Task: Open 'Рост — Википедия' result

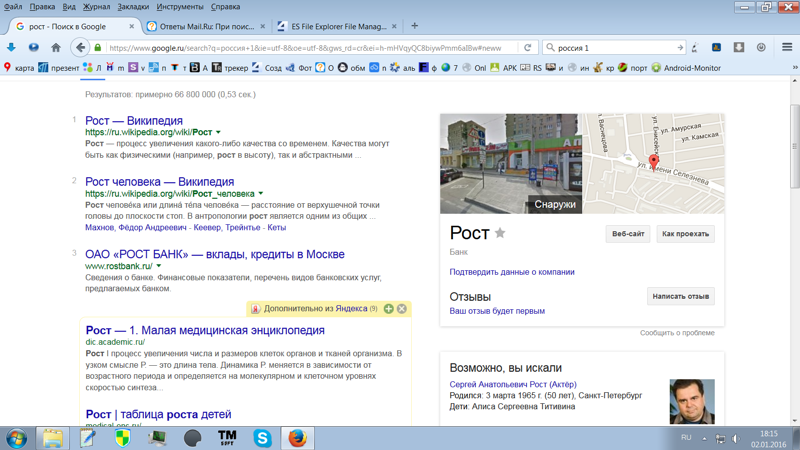Action: point(134,120)
